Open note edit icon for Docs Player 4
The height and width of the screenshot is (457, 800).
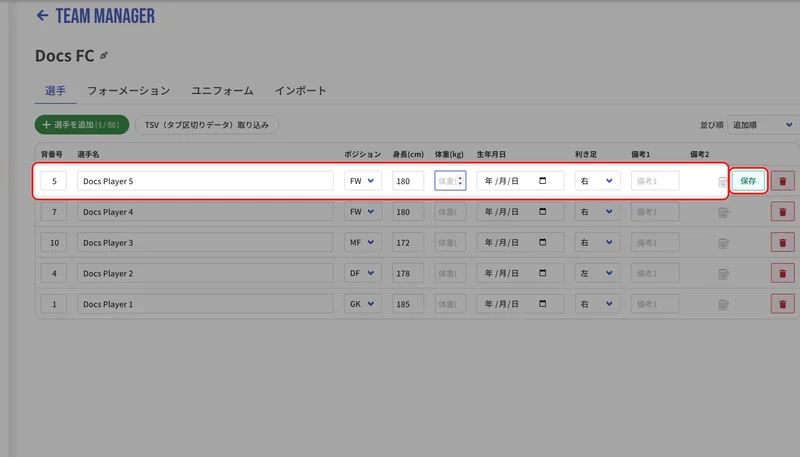pos(723,213)
